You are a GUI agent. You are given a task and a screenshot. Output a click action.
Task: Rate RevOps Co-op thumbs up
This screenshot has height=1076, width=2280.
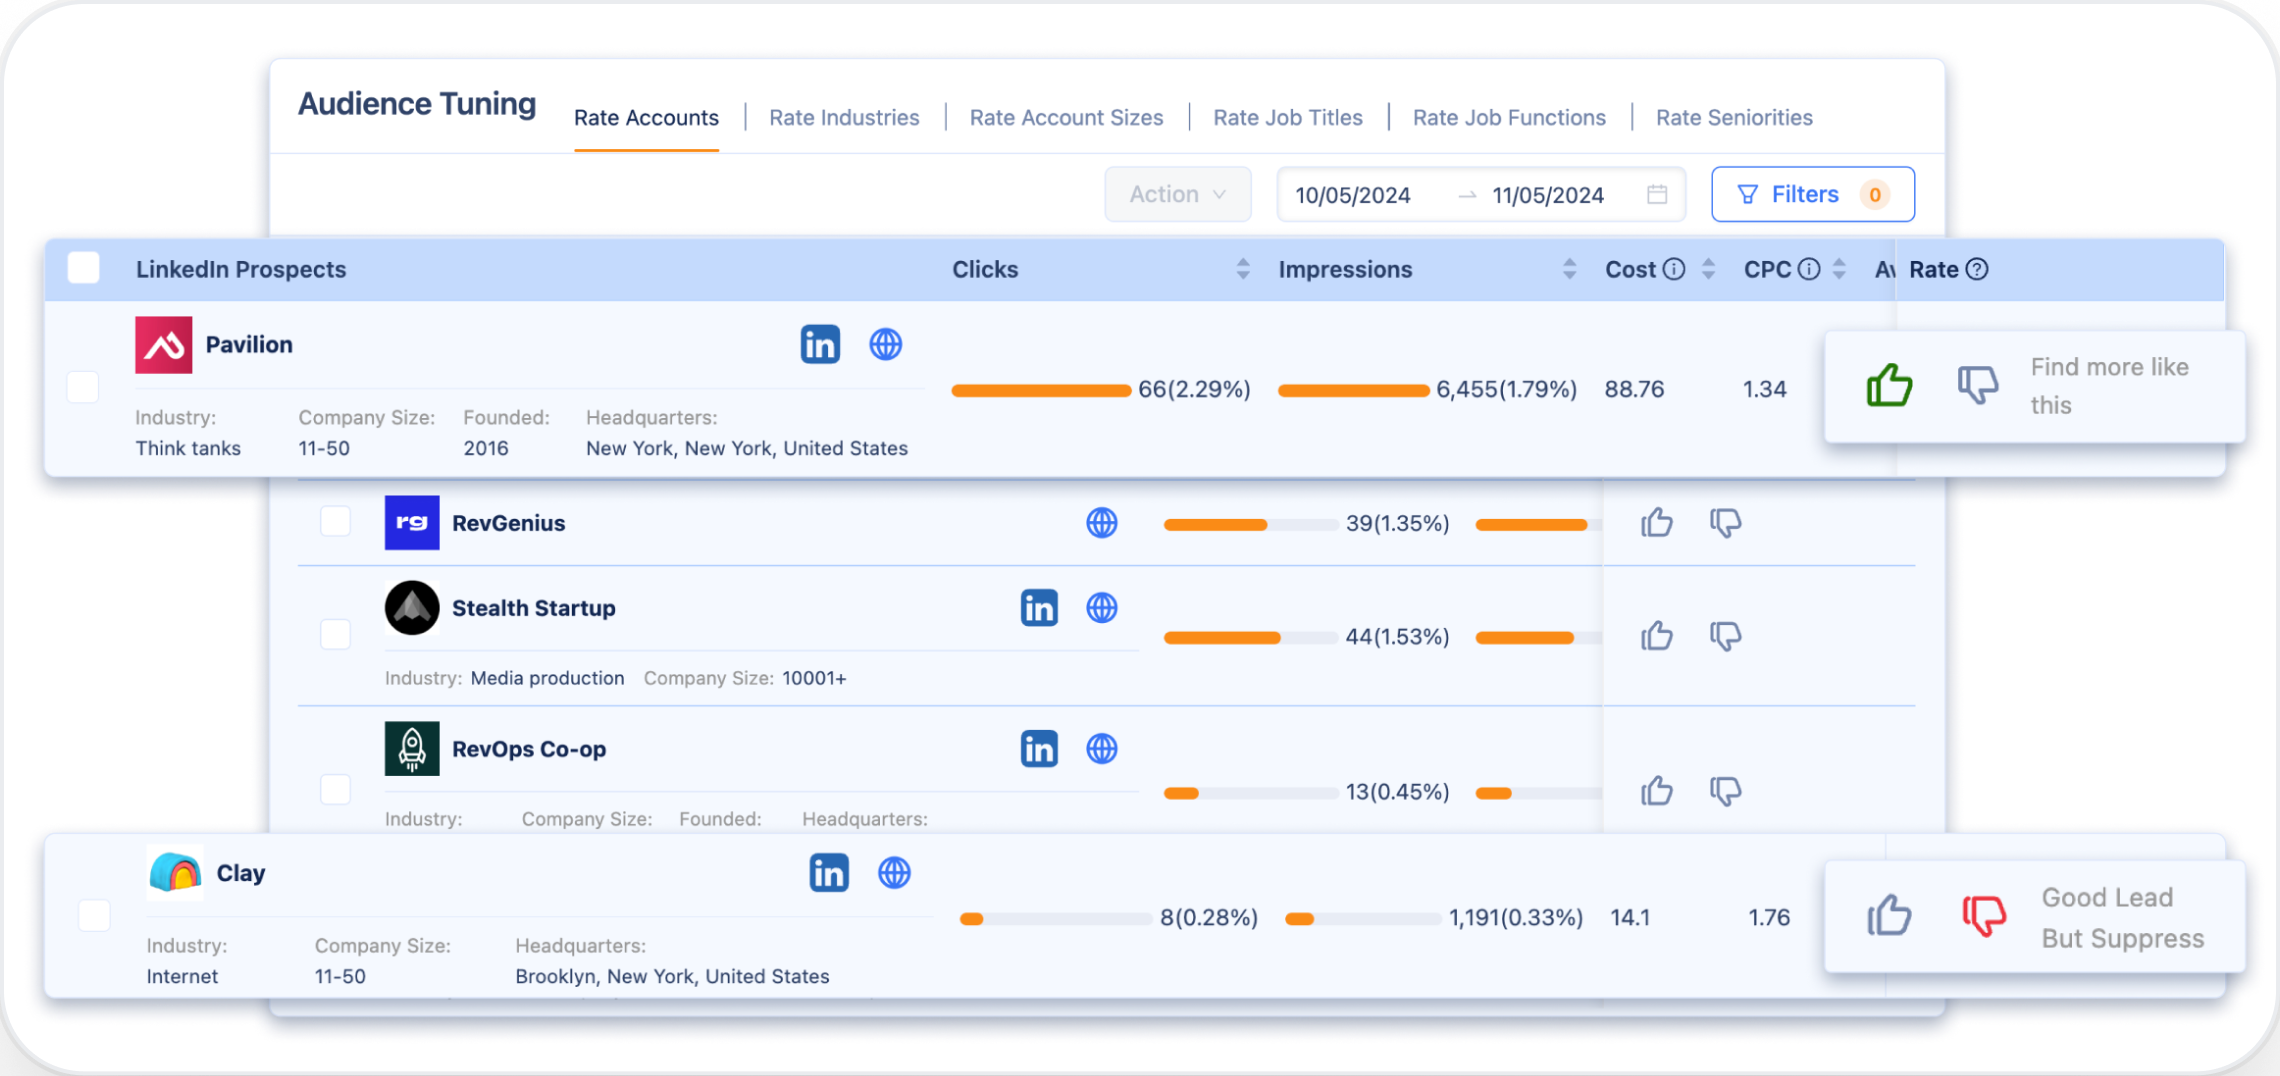[1657, 791]
